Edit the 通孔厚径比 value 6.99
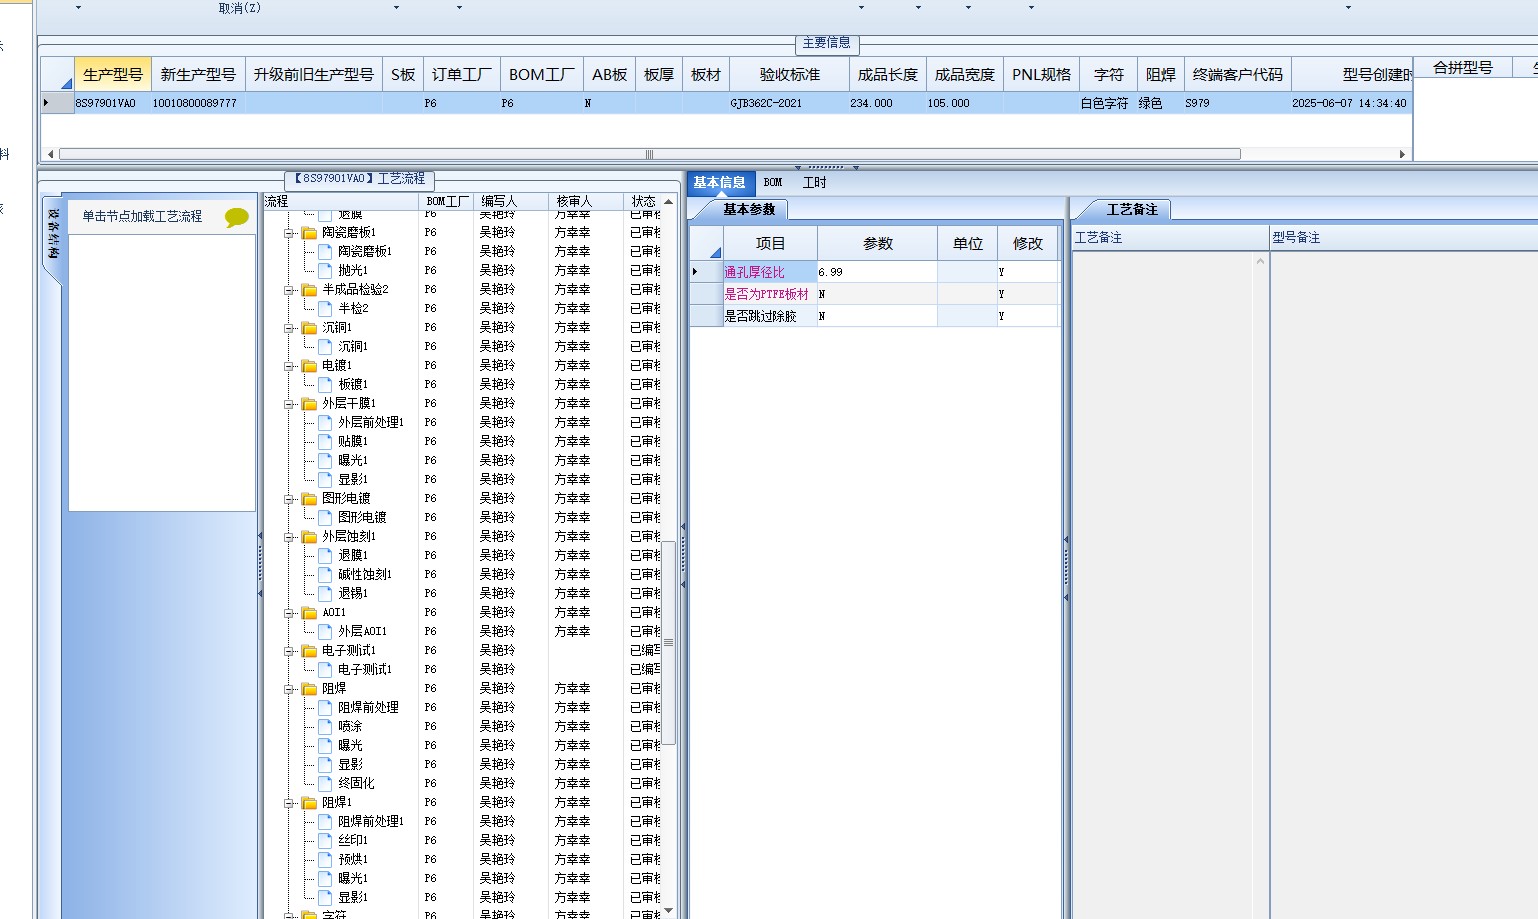Image resolution: width=1538 pixels, height=919 pixels. (877, 272)
